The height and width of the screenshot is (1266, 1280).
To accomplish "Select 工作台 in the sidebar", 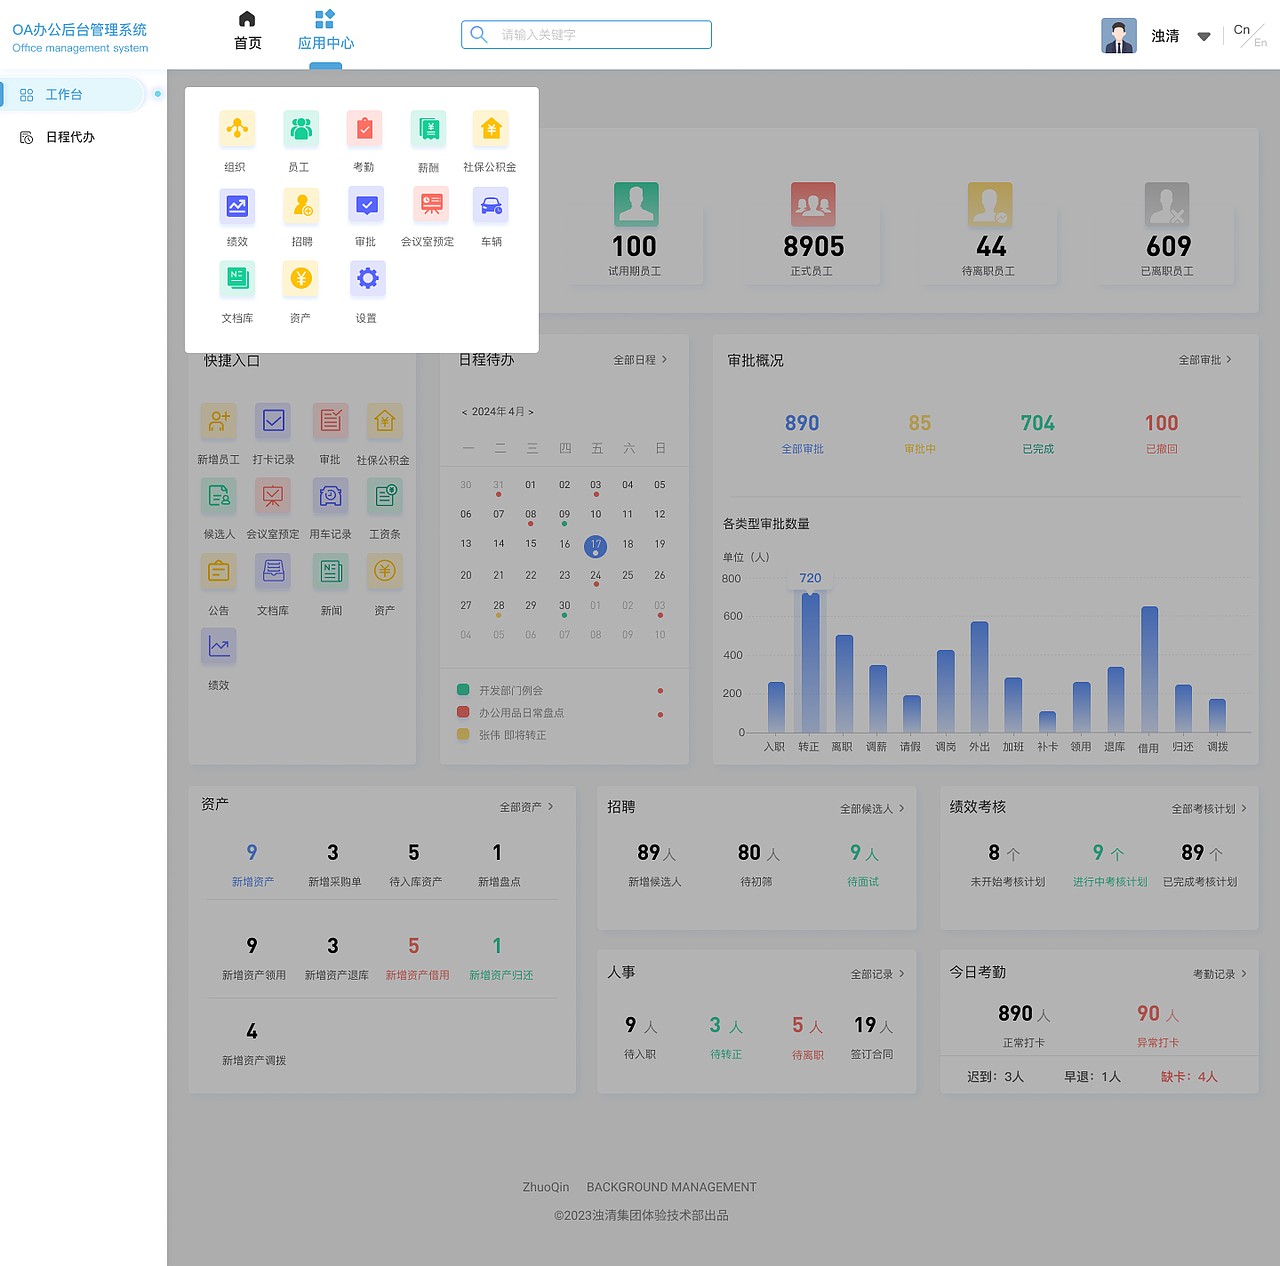I will point(74,94).
